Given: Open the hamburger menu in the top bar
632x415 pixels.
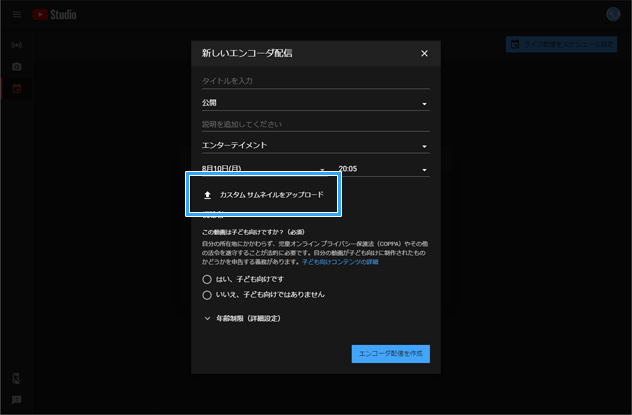Looking at the screenshot, I should (16, 15).
